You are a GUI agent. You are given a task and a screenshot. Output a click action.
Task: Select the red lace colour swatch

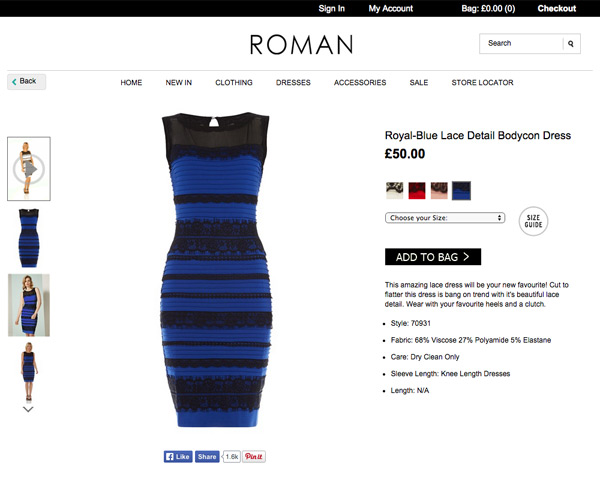(417, 190)
